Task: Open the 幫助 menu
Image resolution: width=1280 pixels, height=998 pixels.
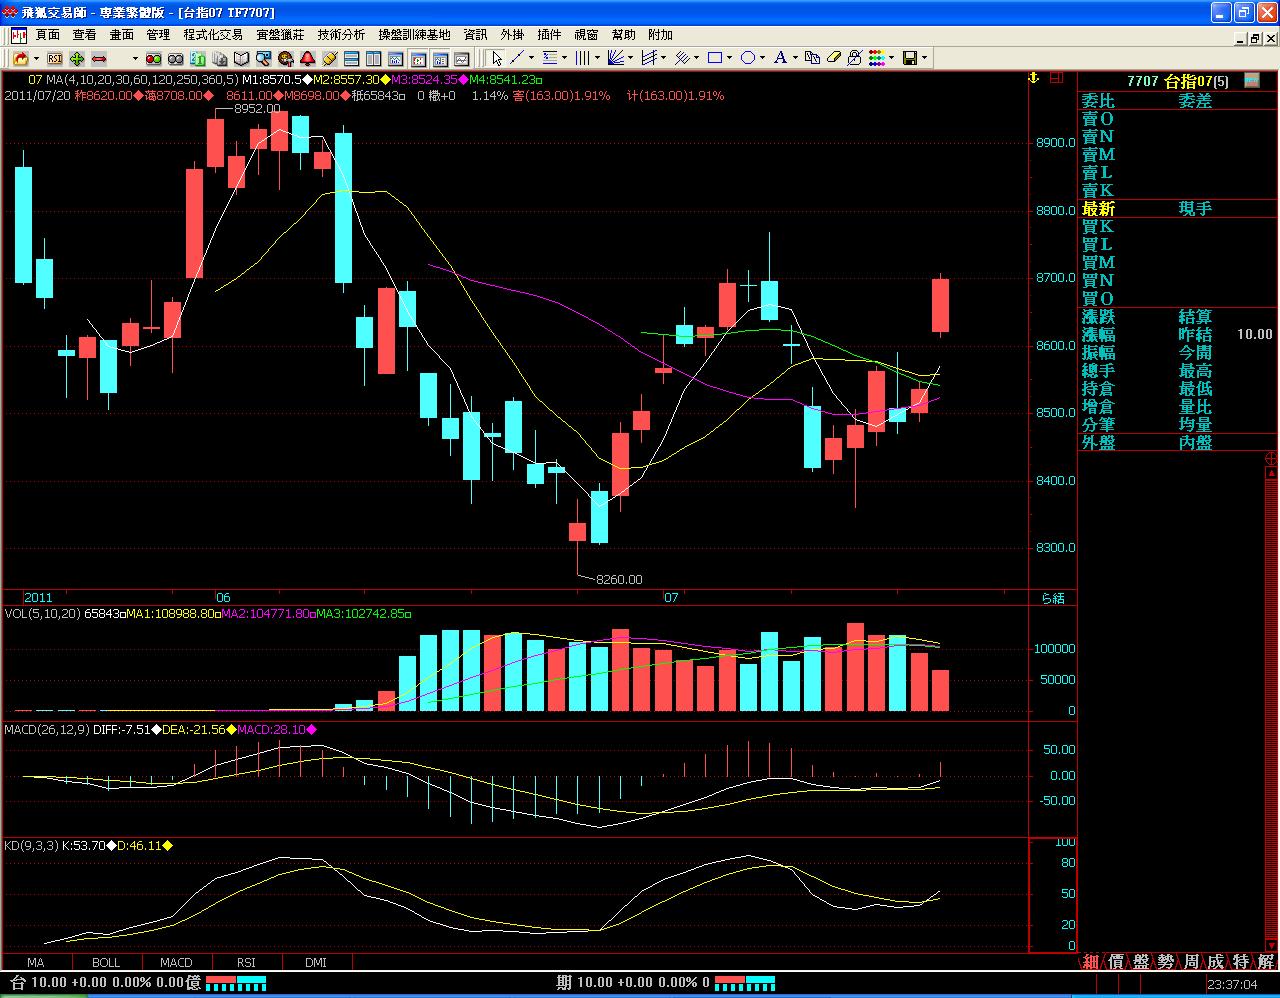Action: tap(623, 35)
